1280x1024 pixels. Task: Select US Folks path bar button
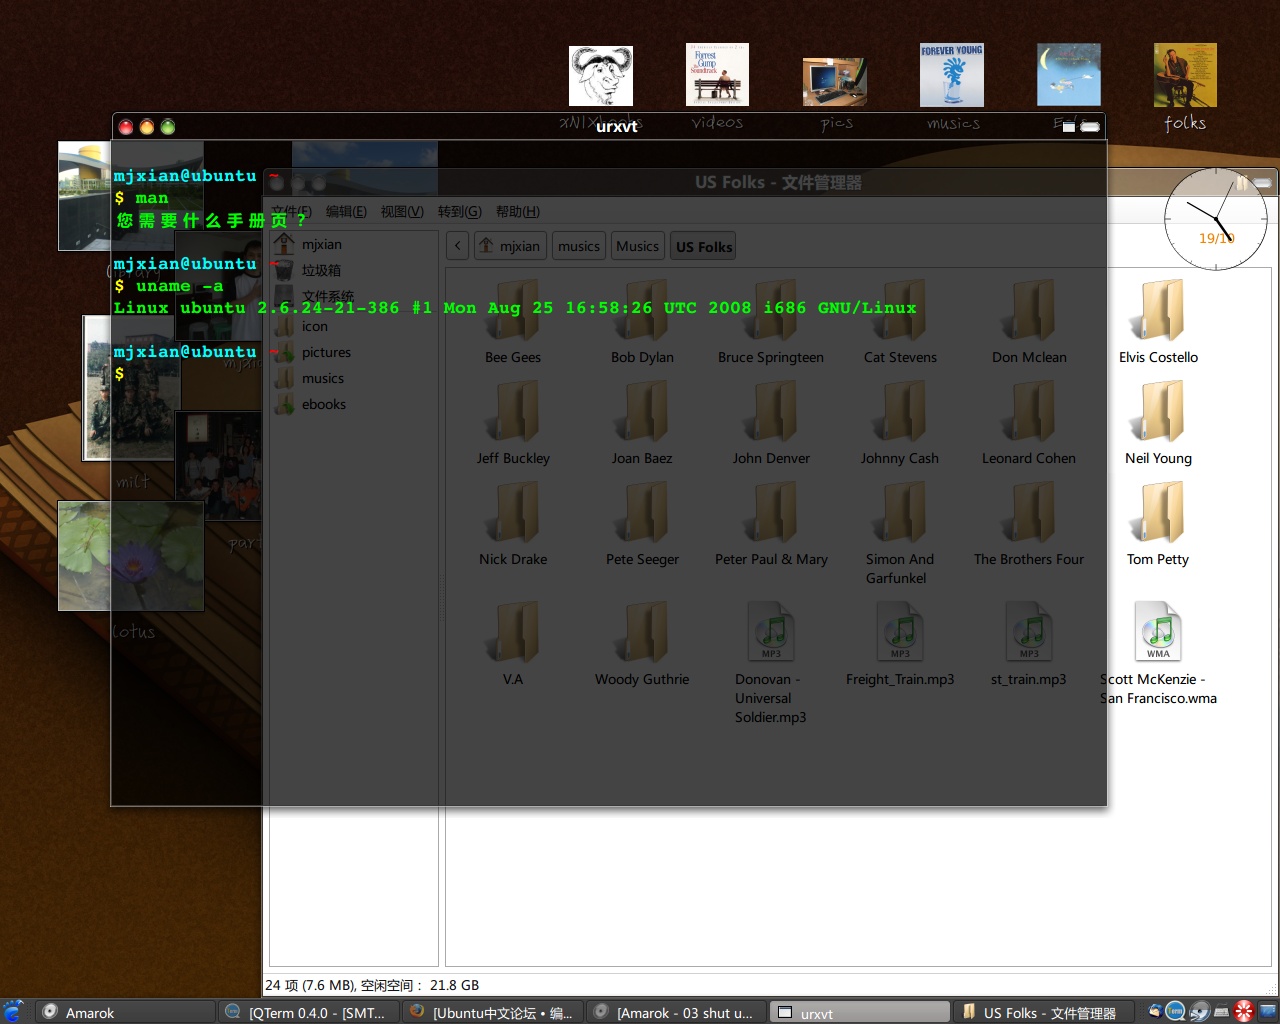point(703,246)
